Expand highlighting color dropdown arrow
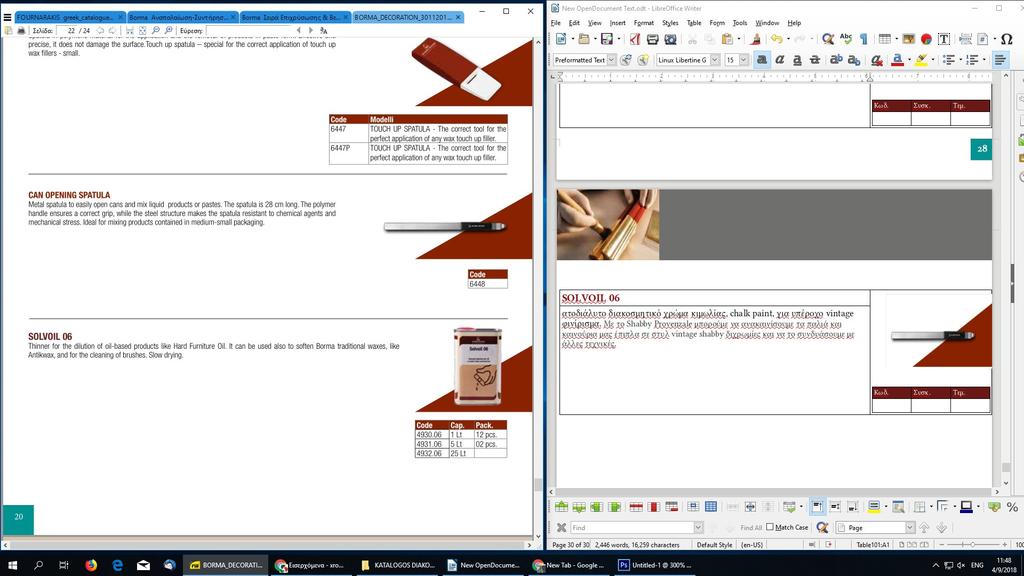 click(932, 60)
